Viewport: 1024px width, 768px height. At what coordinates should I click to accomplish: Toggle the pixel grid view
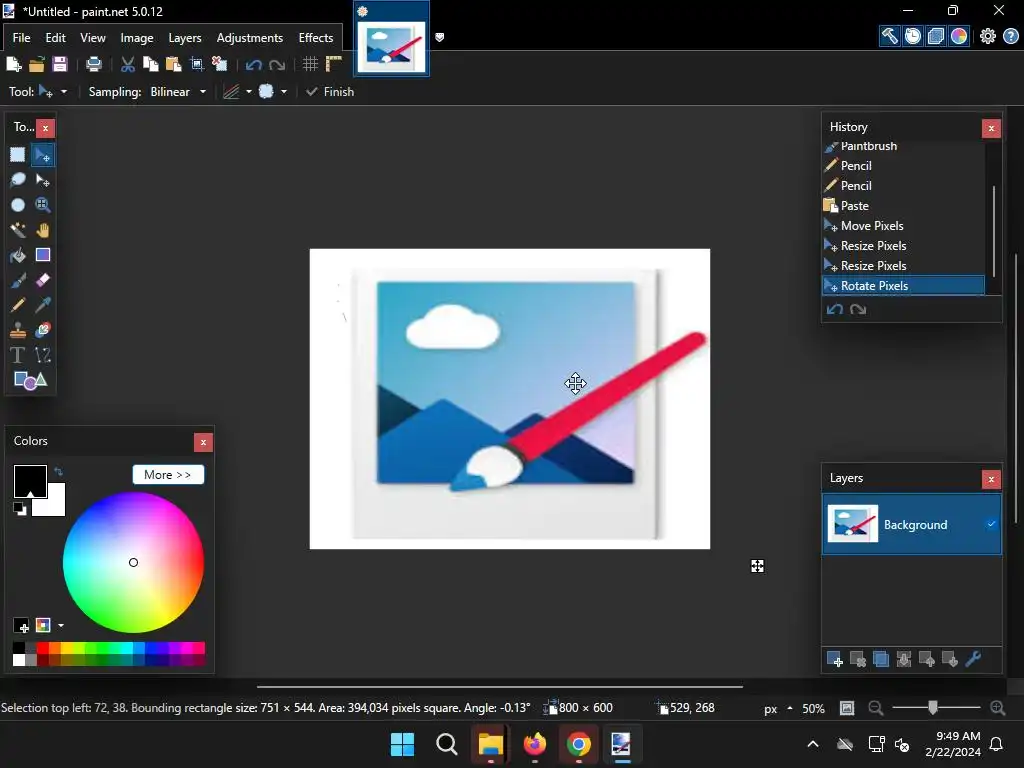tap(310, 64)
